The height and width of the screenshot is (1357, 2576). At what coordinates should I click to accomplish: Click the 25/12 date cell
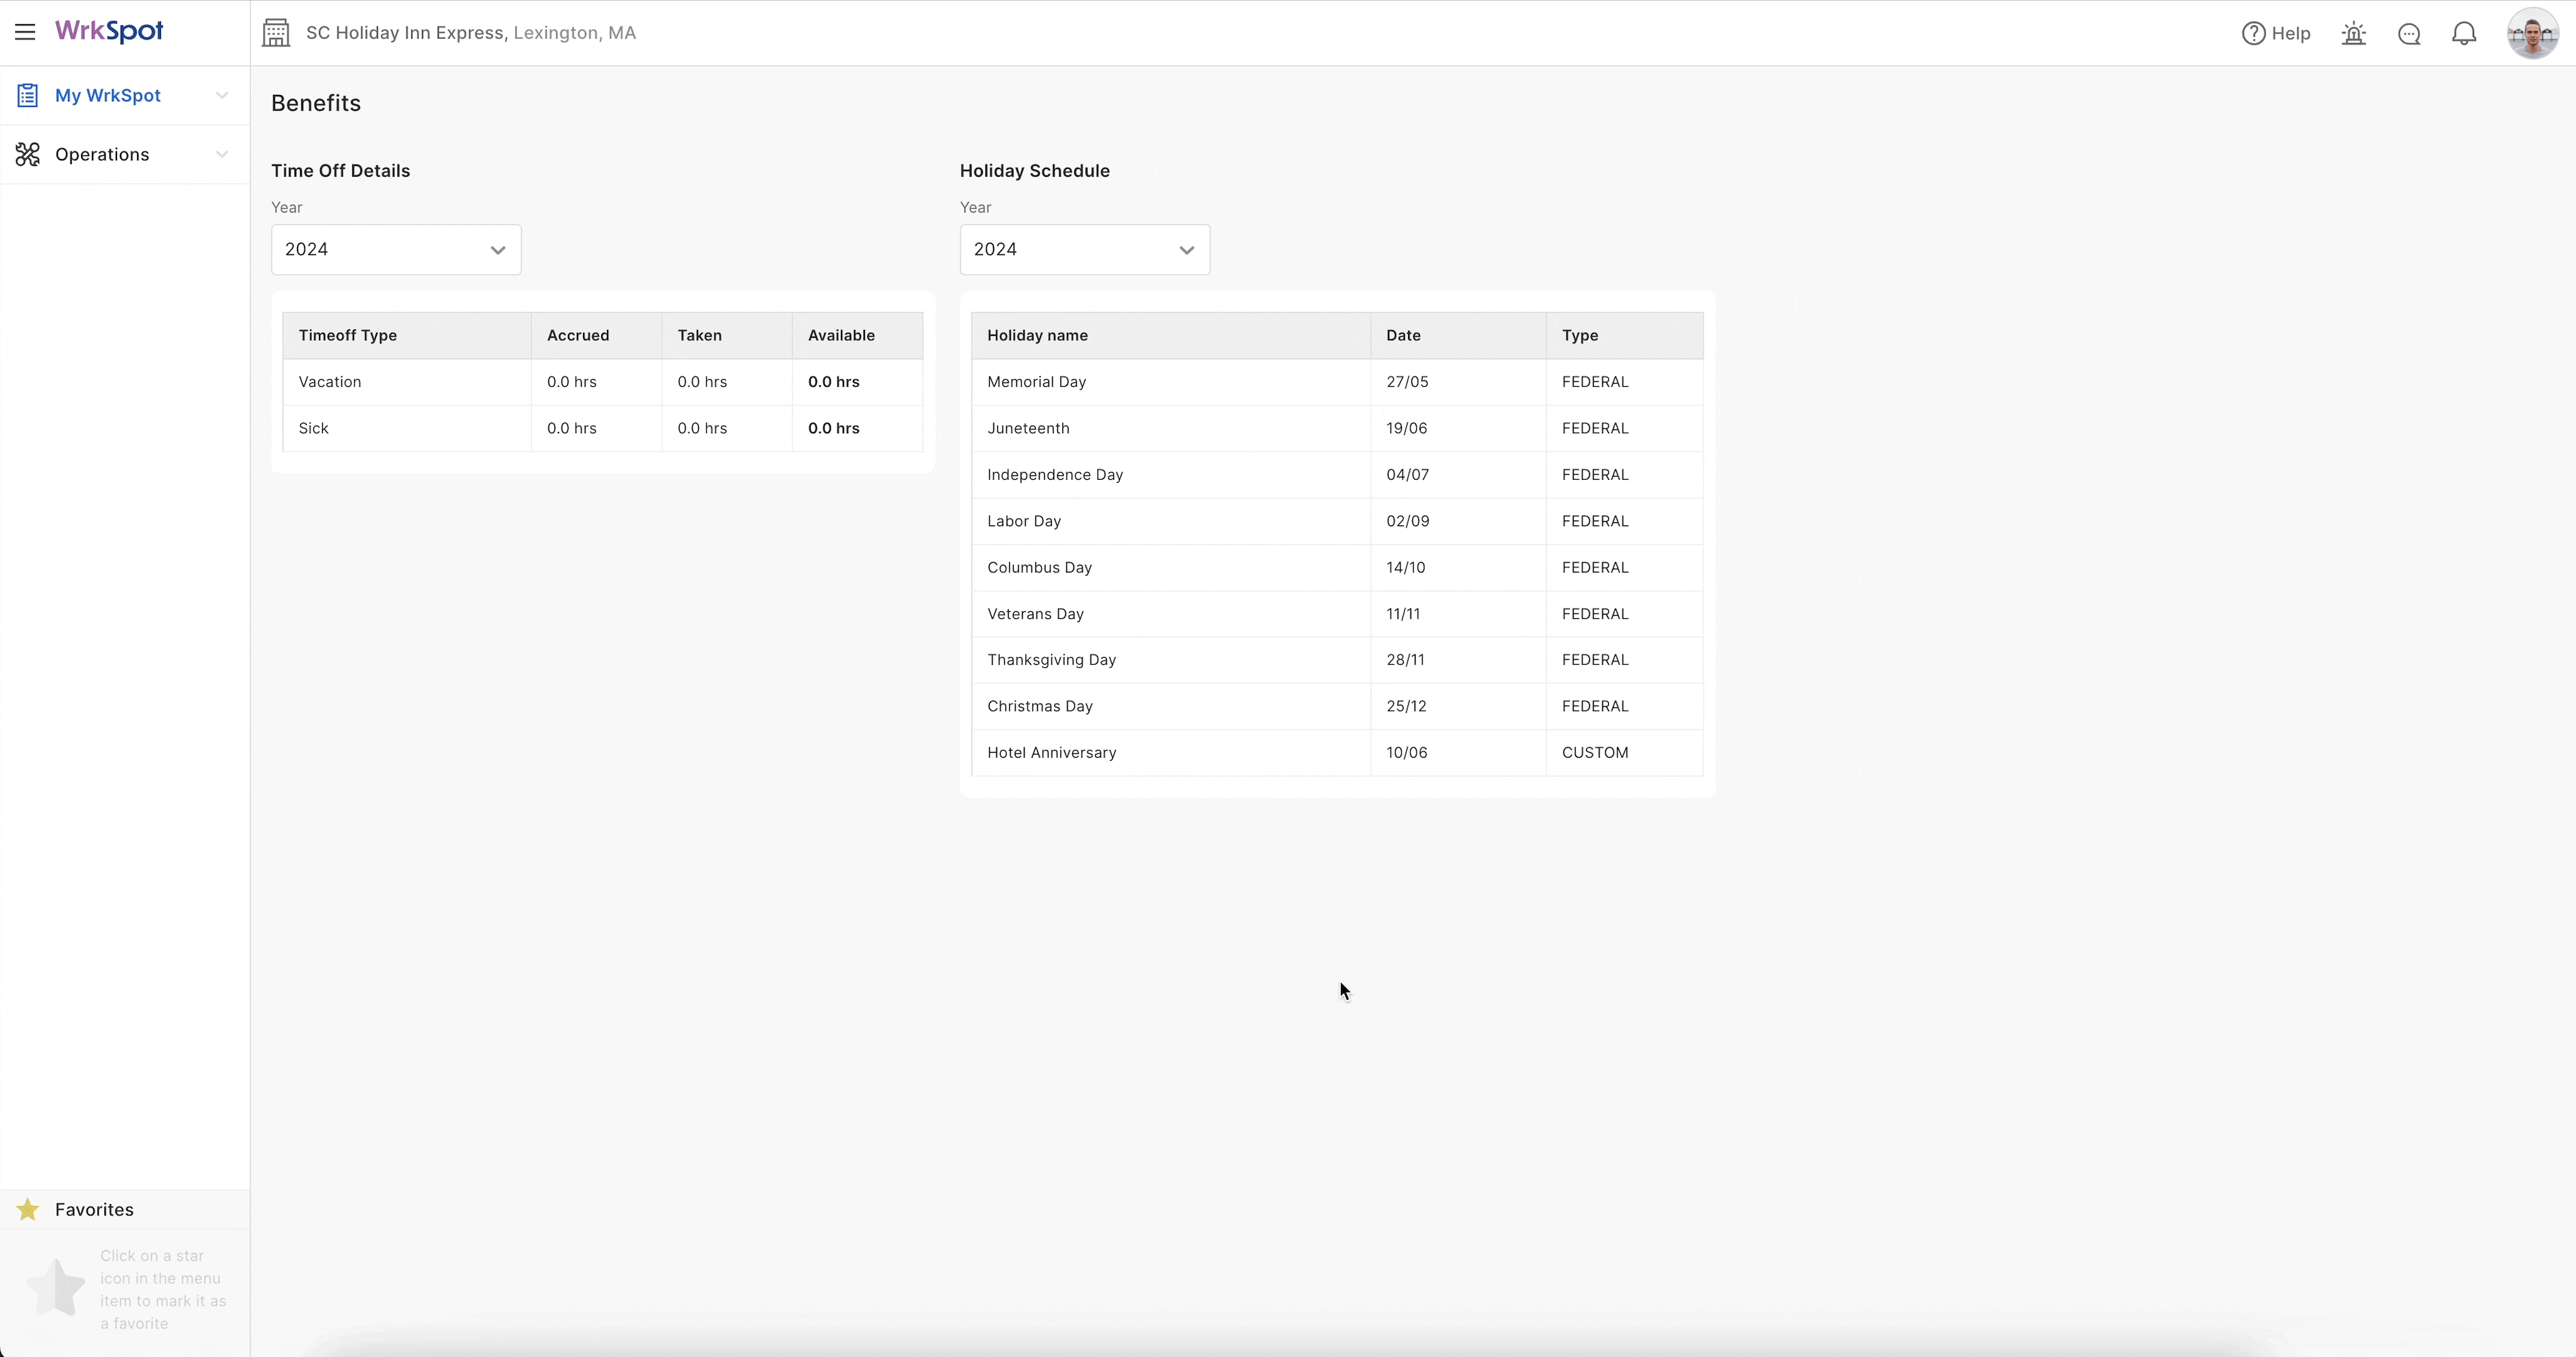pyautogui.click(x=1458, y=706)
